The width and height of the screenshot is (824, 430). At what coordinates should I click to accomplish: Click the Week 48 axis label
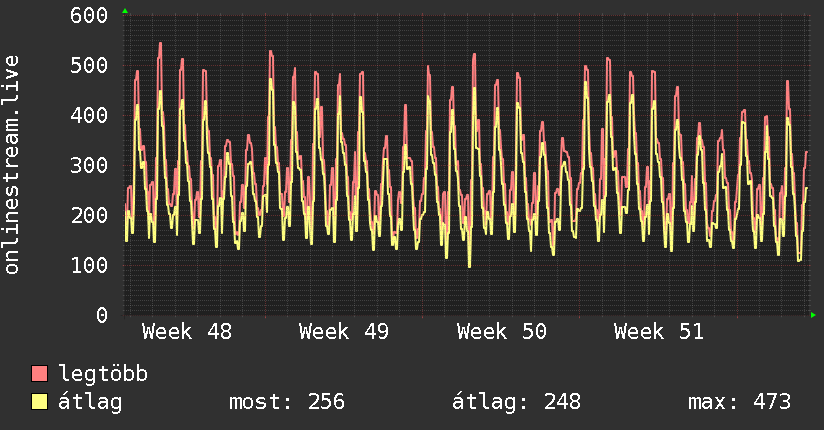point(187,332)
